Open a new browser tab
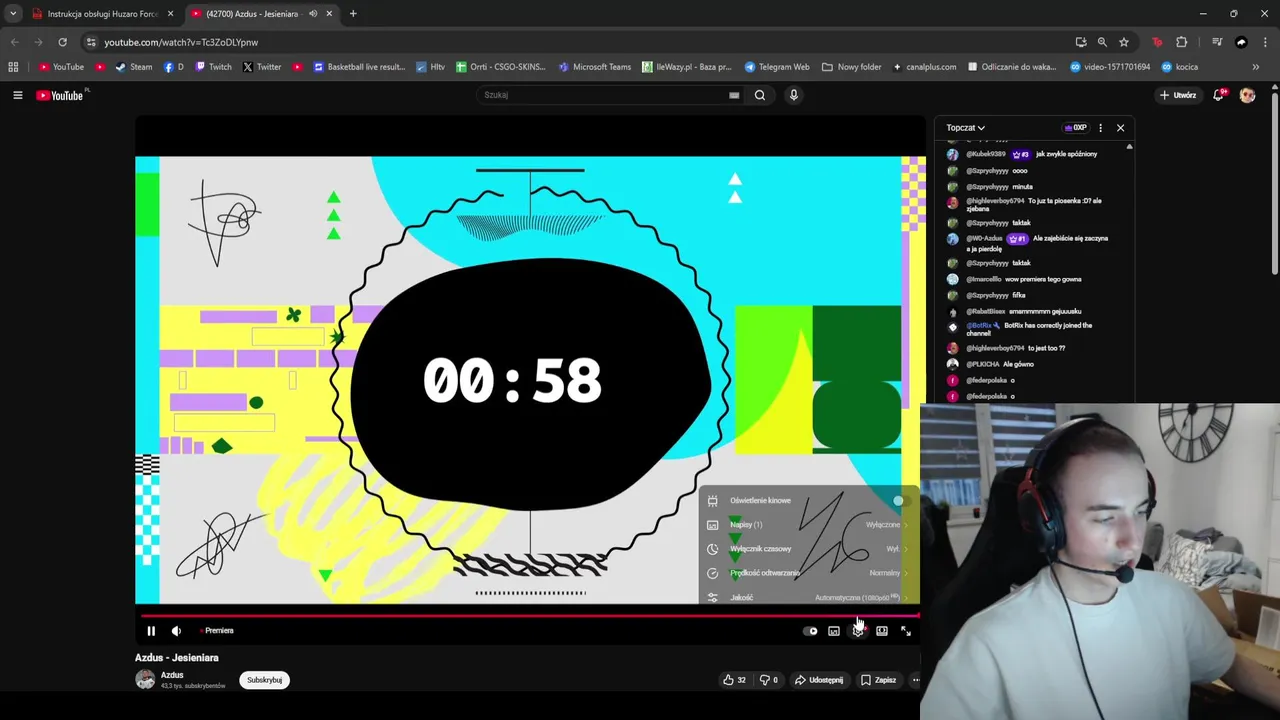This screenshot has height=720, width=1280. [353, 14]
